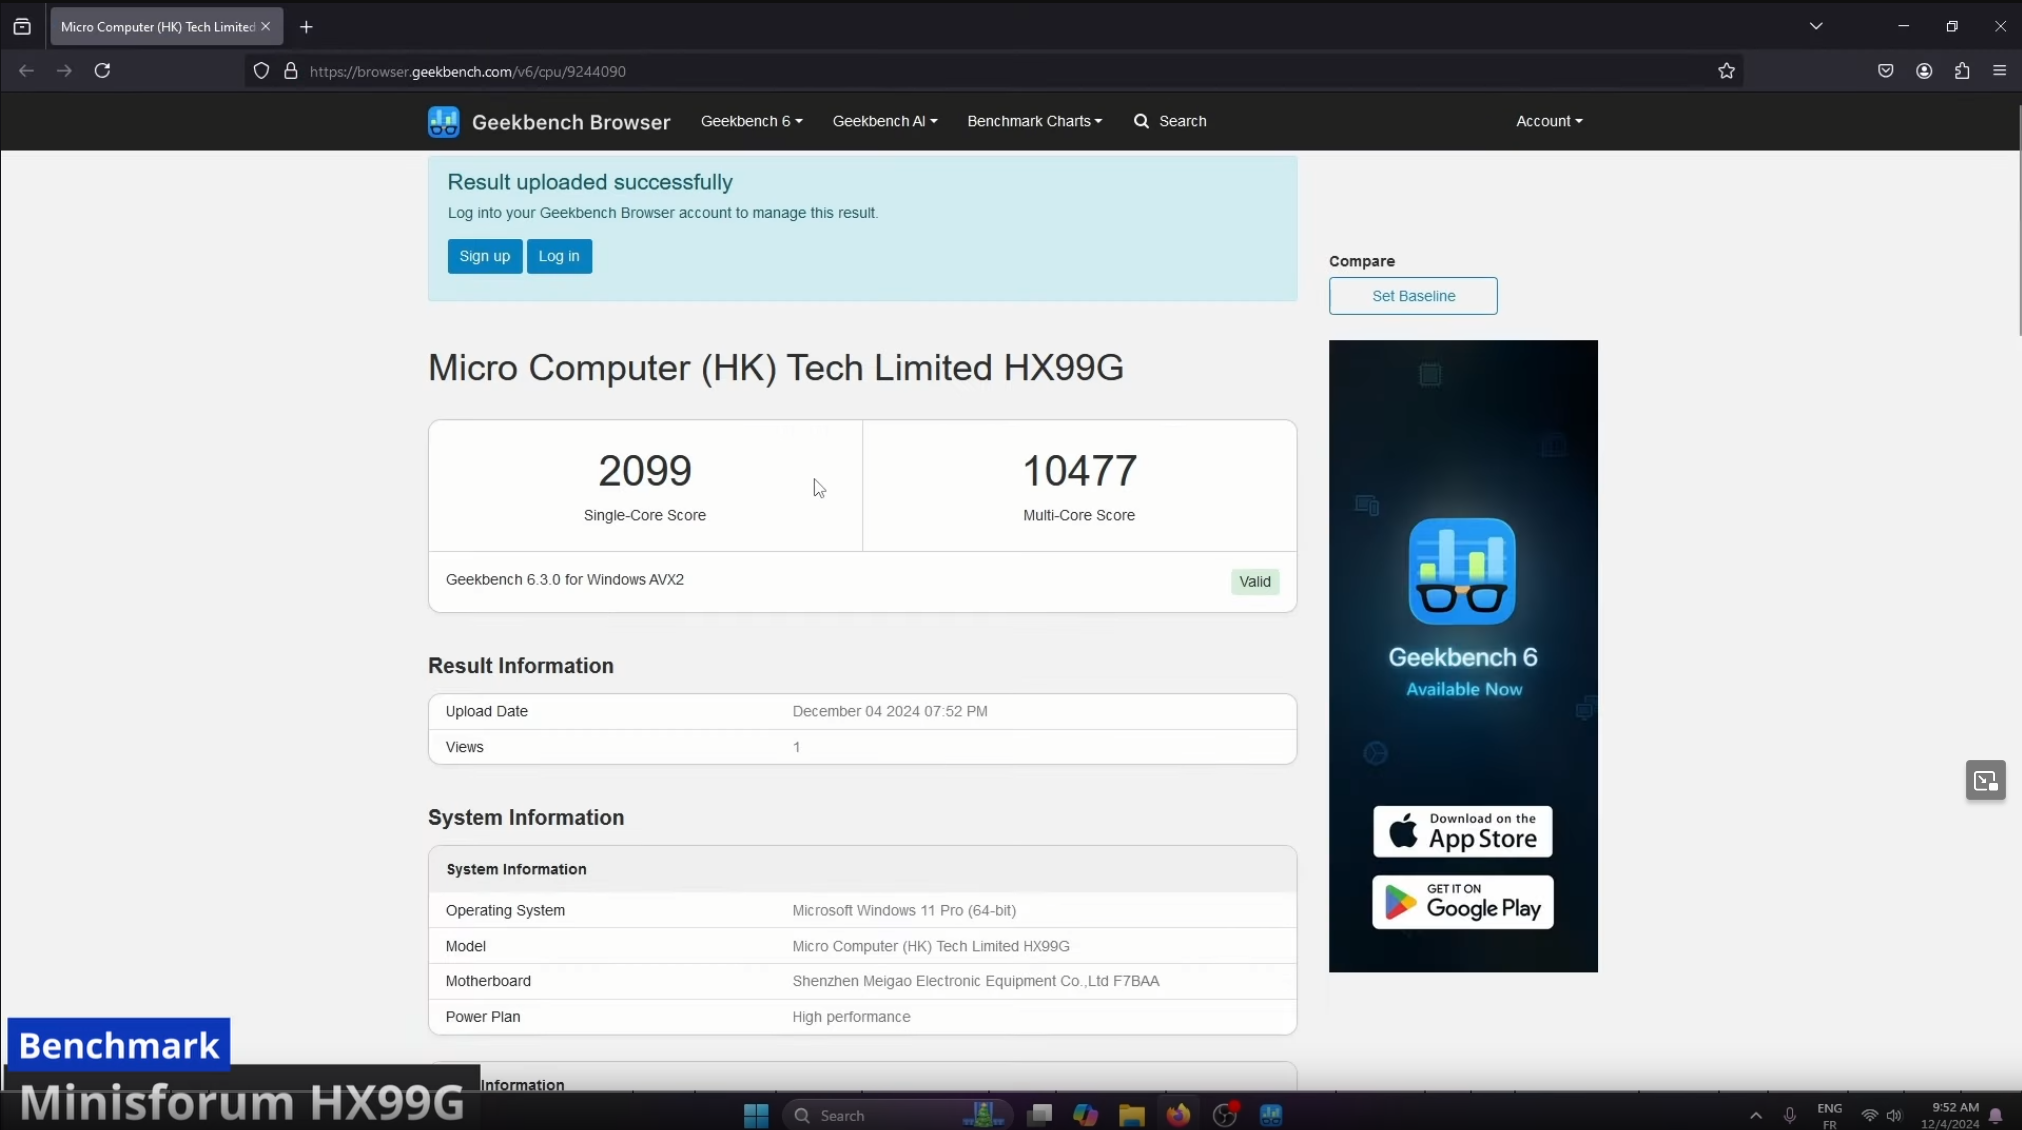The image size is (2022, 1130).
Task: Open OBS Studio from the taskbar
Action: pyautogui.click(x=1225, y=1114)
